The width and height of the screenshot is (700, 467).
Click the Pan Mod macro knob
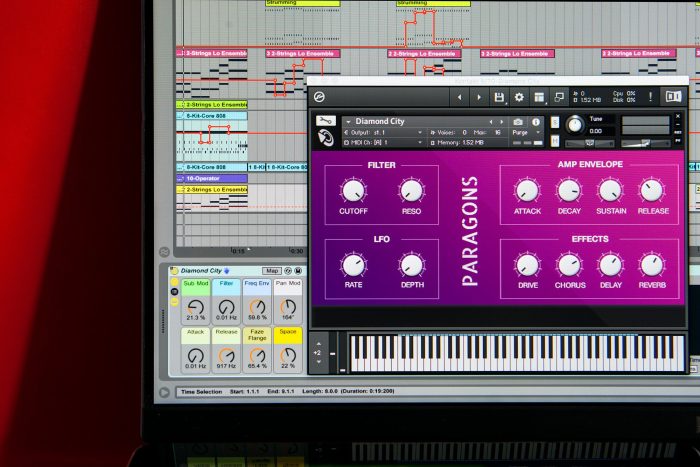pyautogui.click(x=288, y=307)
